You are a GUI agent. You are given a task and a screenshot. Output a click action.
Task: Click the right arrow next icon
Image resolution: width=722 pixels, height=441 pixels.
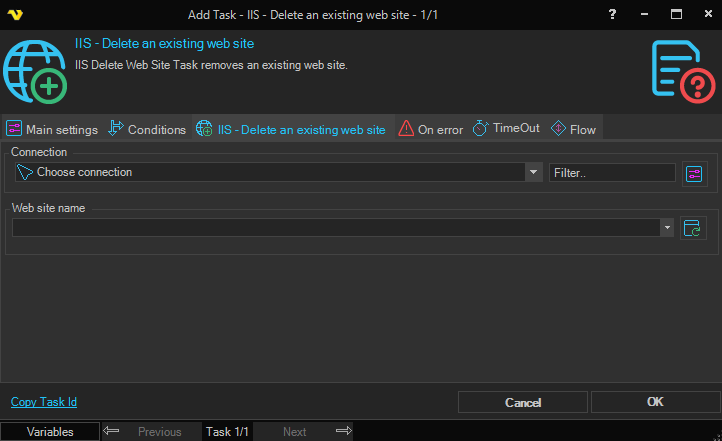[344, 431]
